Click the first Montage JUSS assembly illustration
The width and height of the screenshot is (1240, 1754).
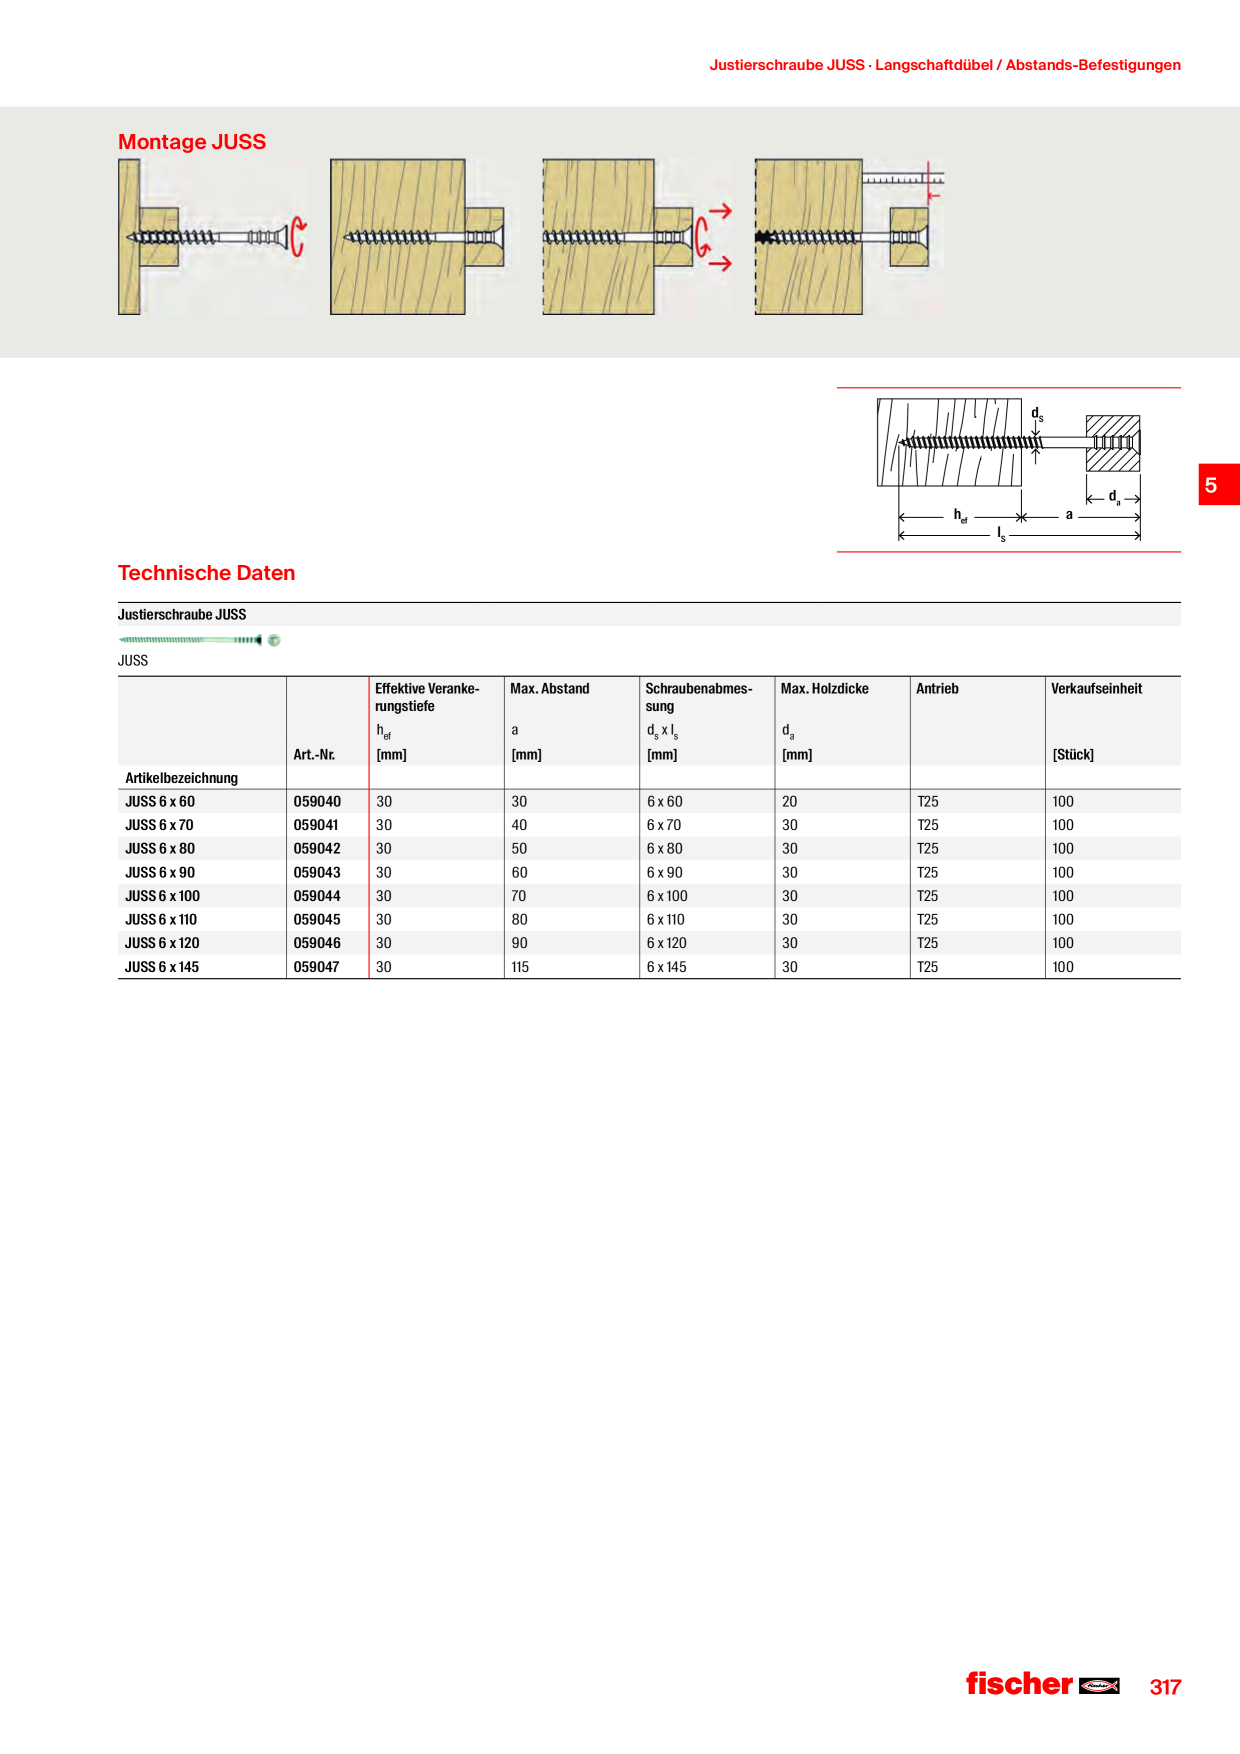point(212,237)
